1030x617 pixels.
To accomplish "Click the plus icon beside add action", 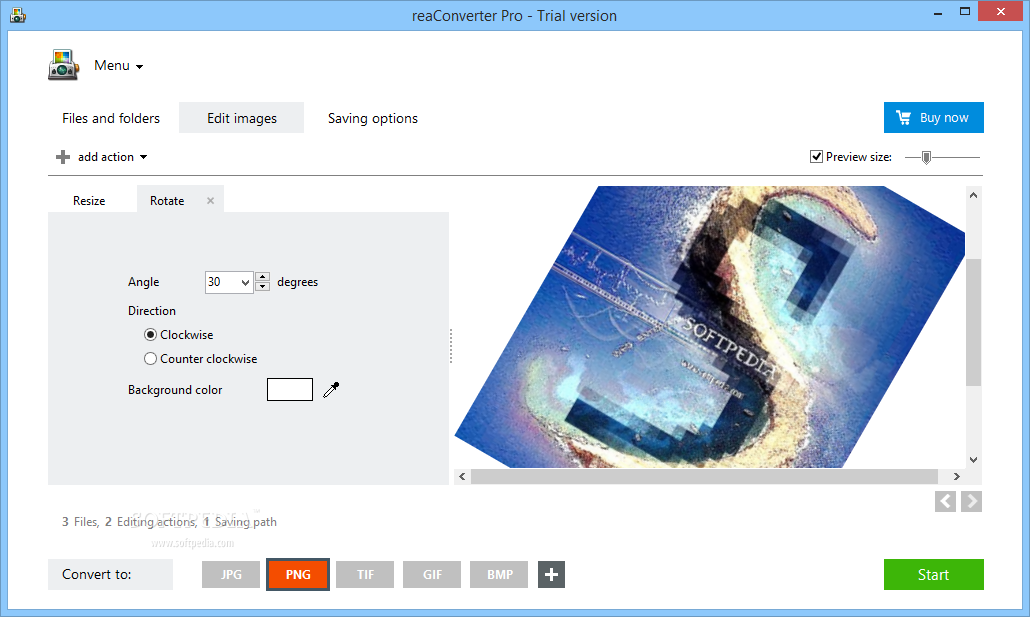I will click(x=63, y=157).
